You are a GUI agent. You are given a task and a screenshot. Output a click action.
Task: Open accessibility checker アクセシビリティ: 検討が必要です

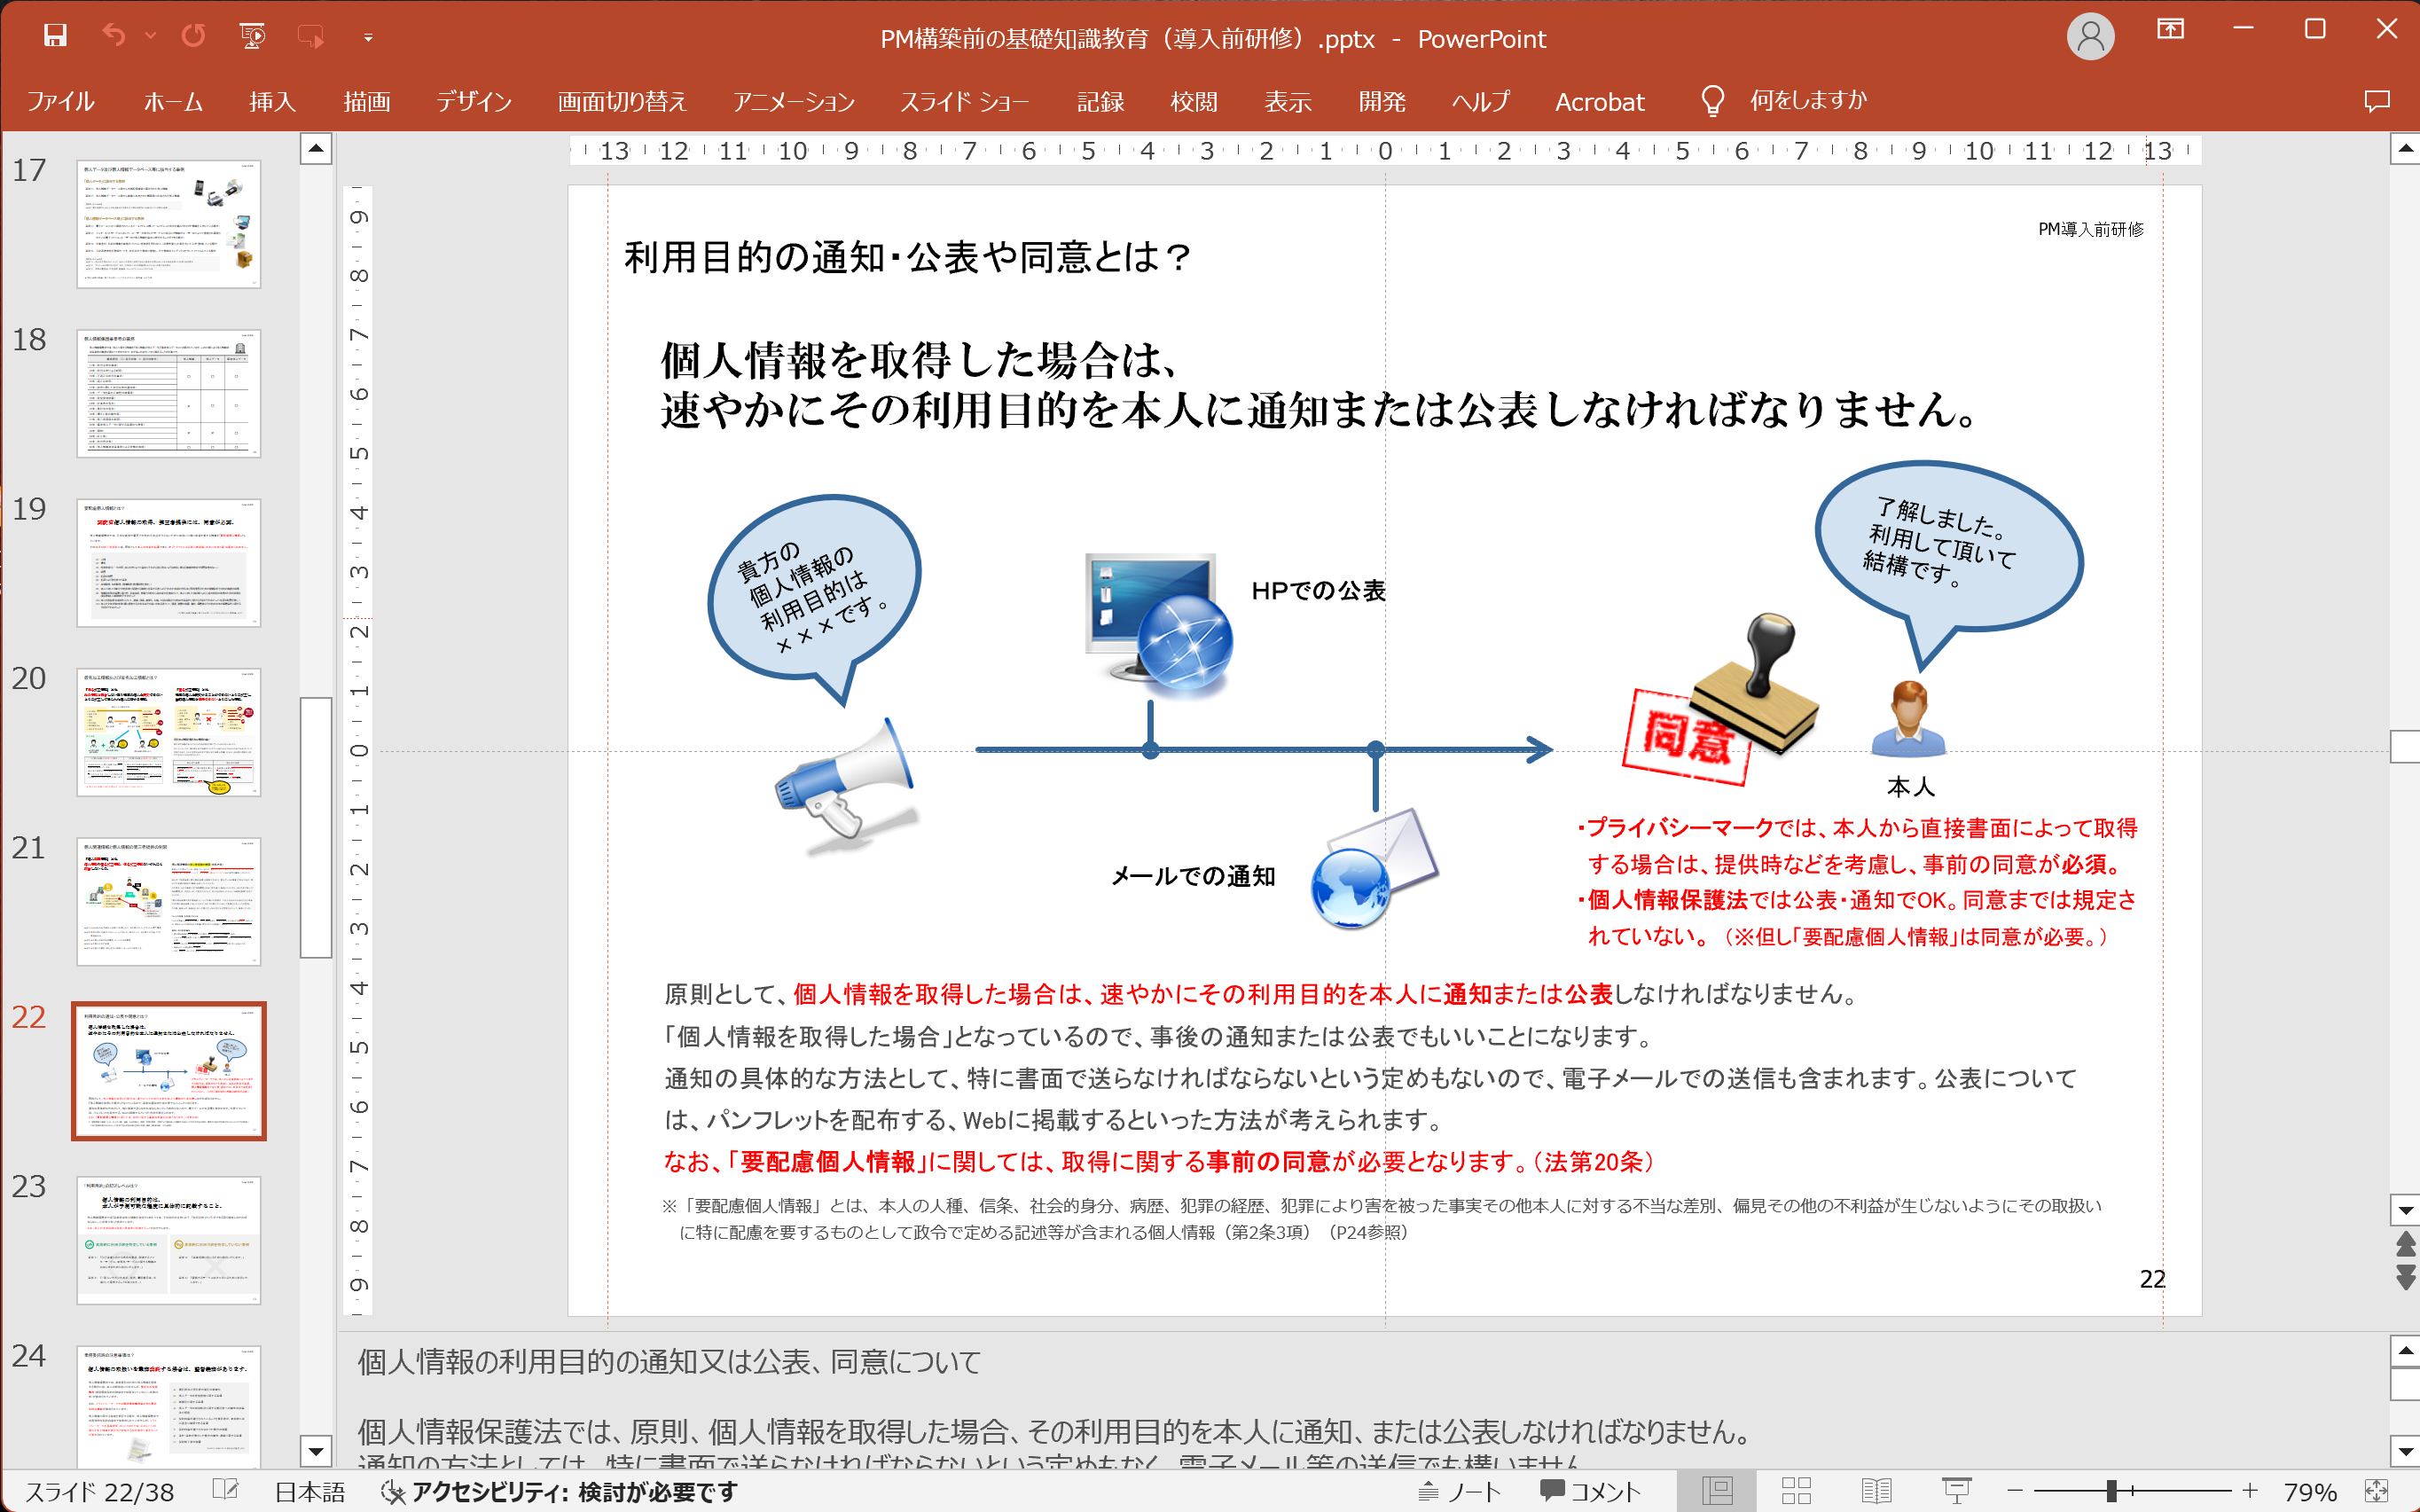tap(560, 1492)
